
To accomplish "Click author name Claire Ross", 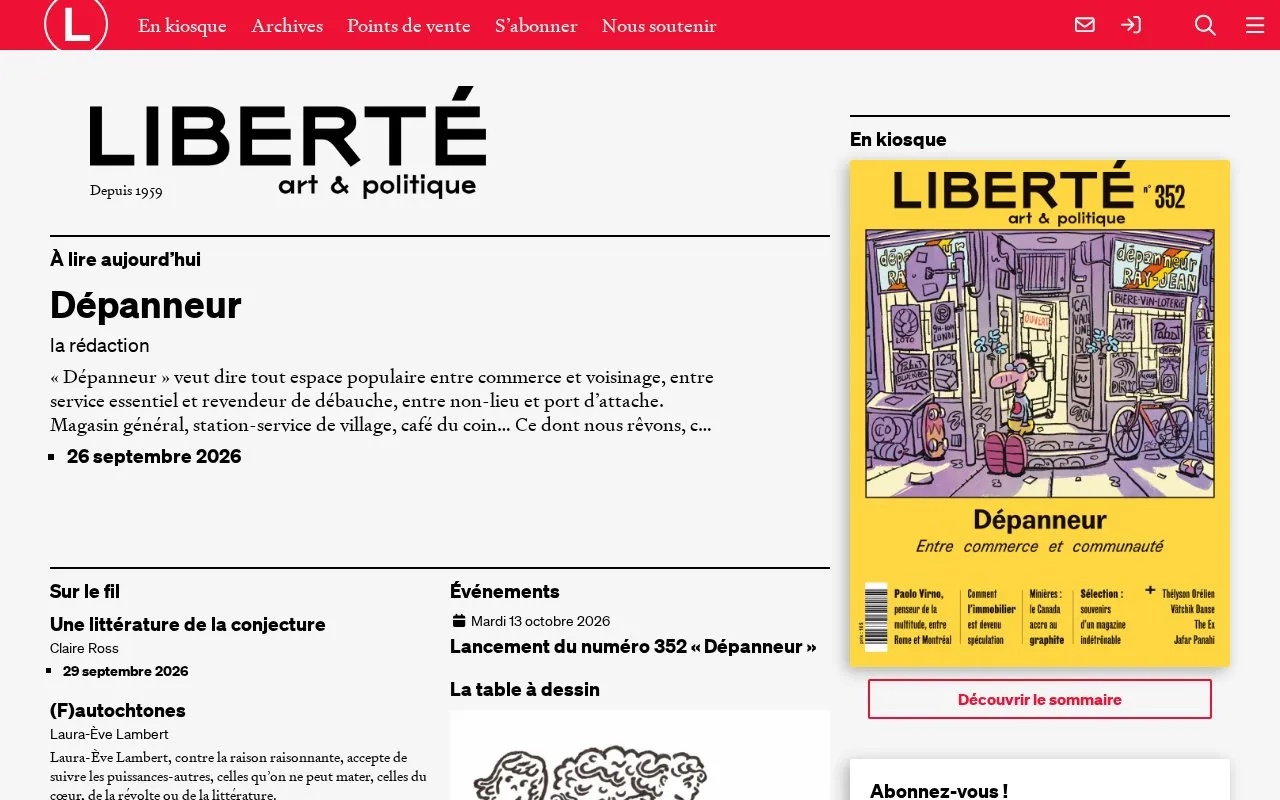I will pos(84,648).
